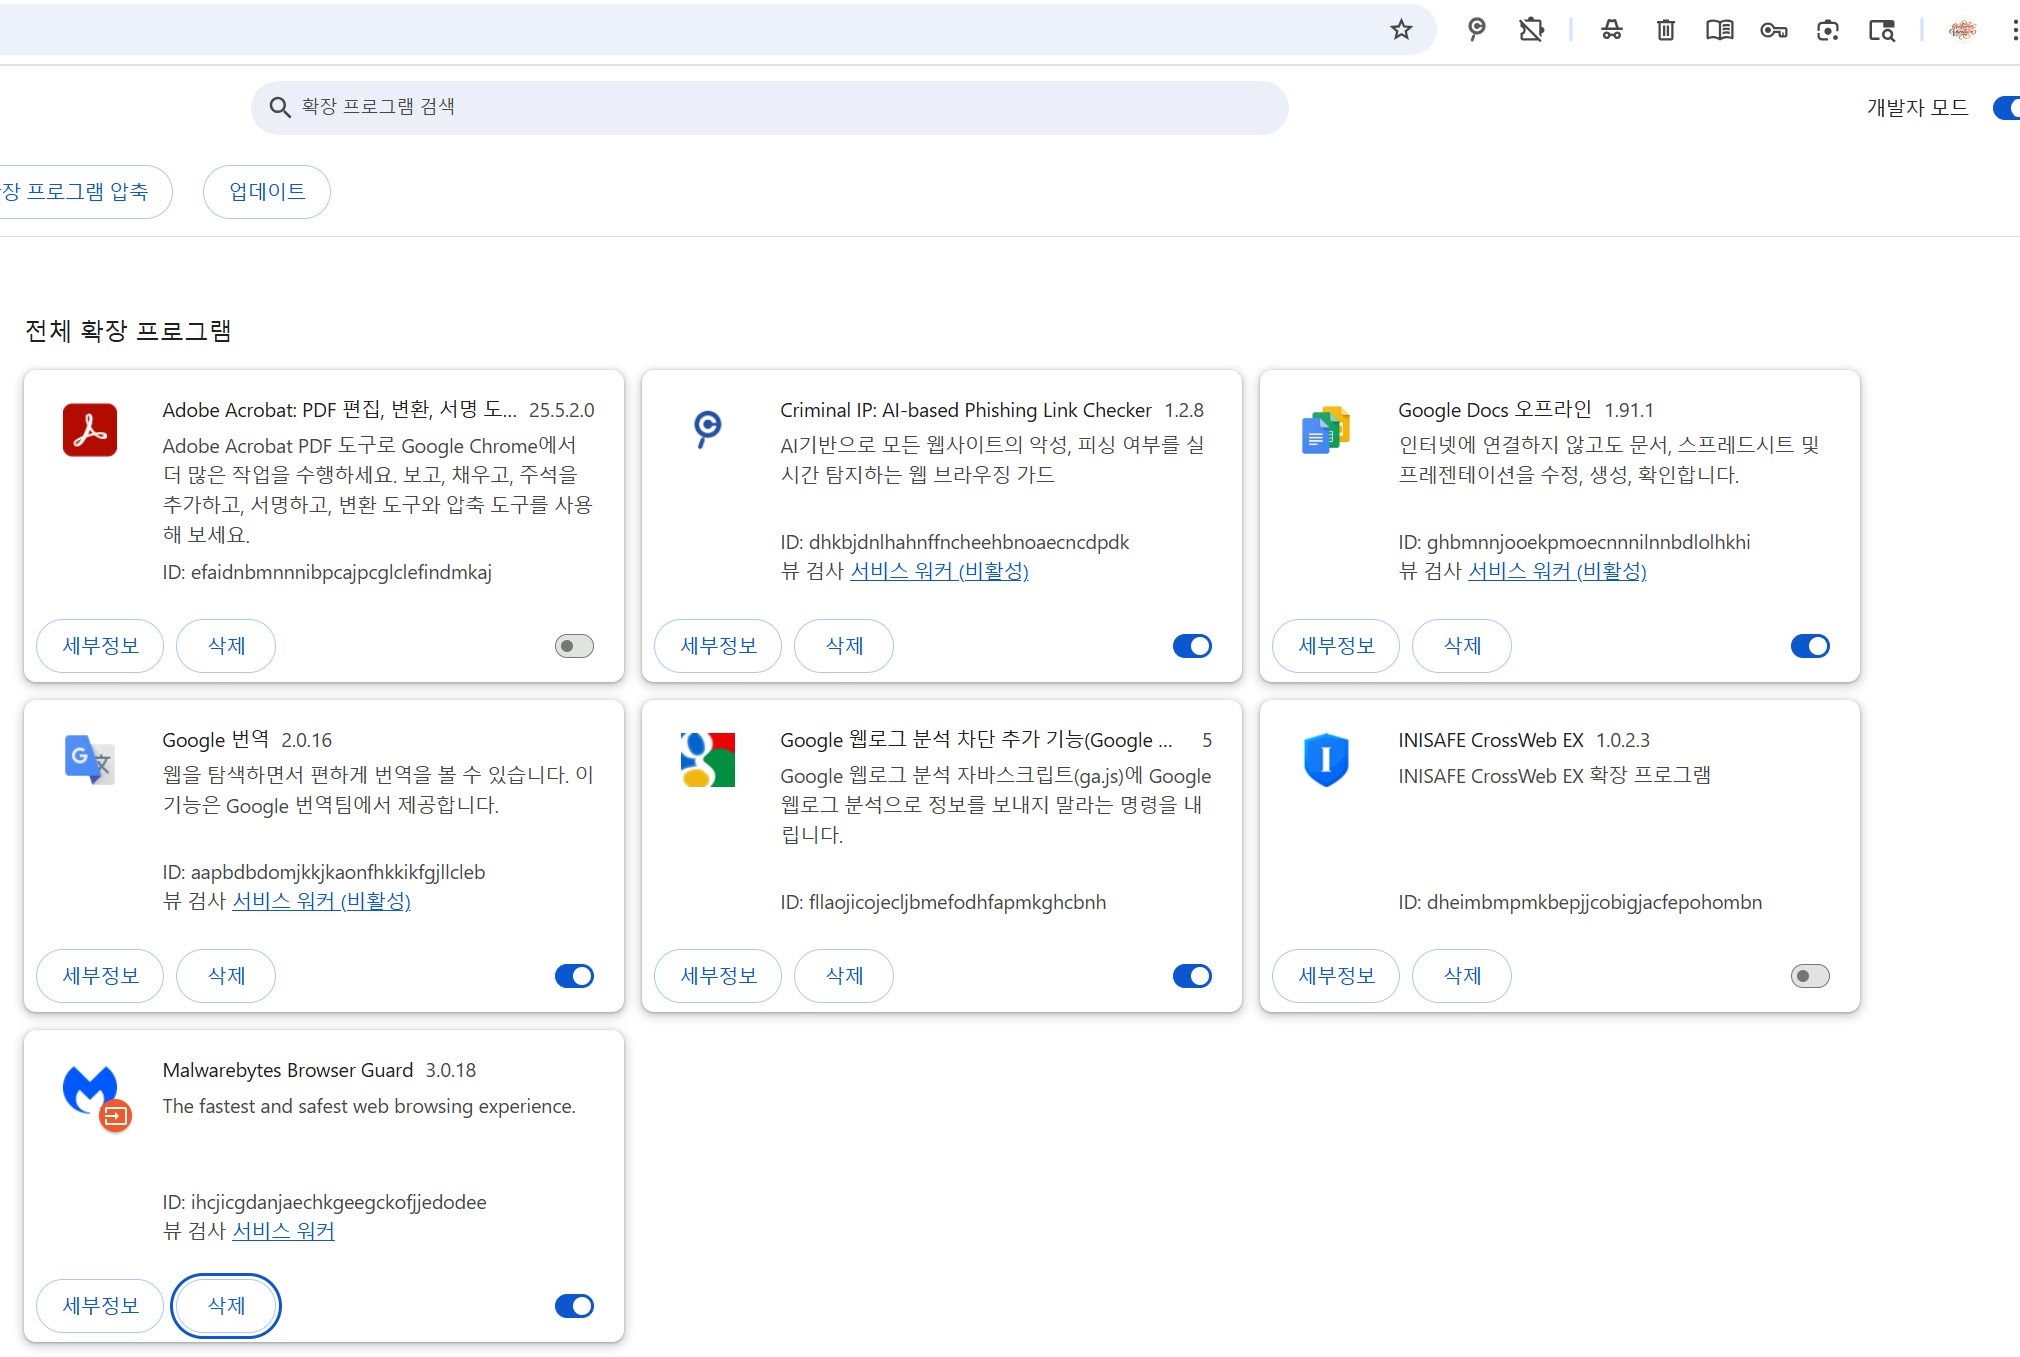Click the Criminal IP extension card icon
This screenshot has width=2020, height=1357.
[x=707, y=429]
